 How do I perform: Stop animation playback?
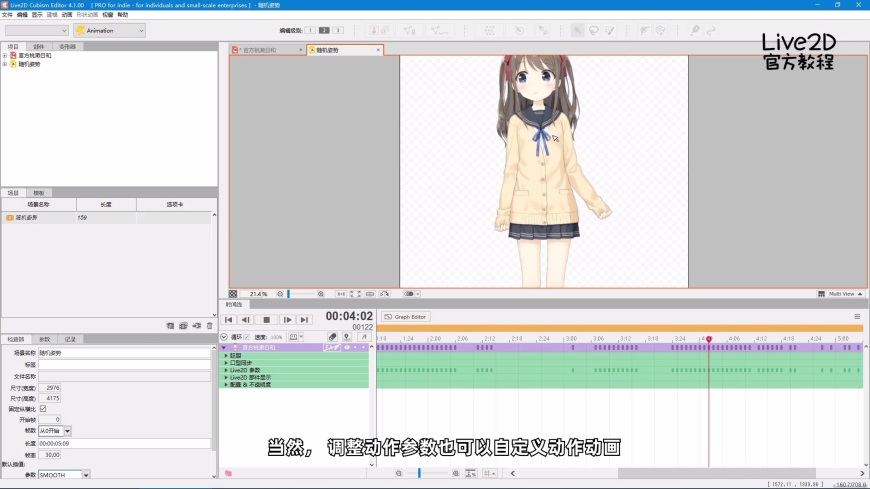coord(266,320)
